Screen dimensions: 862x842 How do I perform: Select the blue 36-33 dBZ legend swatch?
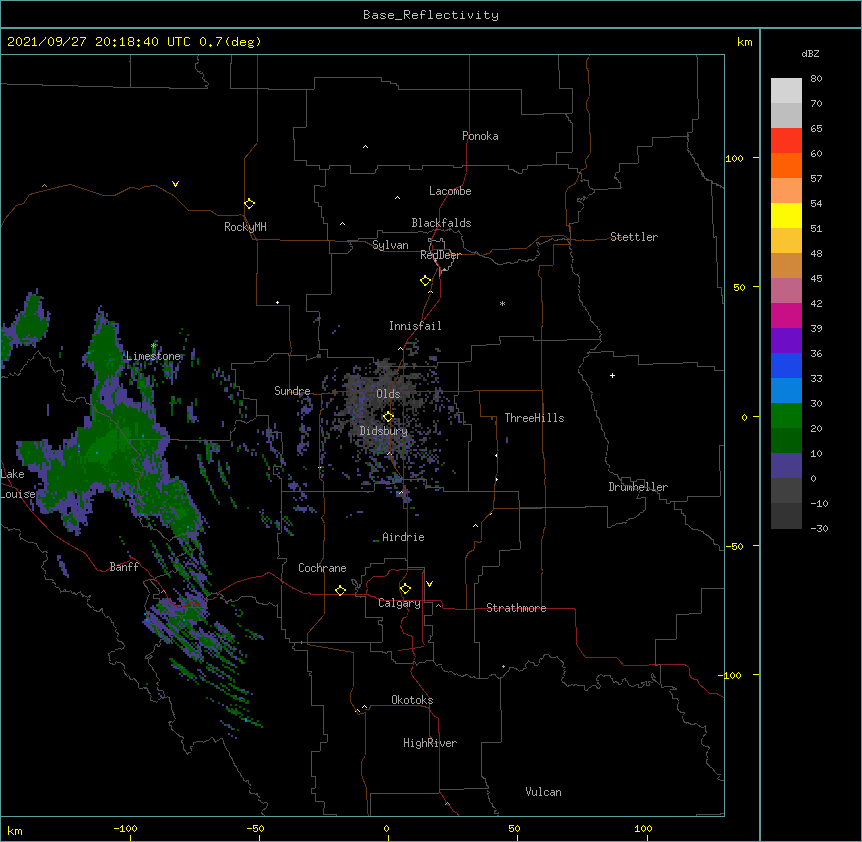786,365
